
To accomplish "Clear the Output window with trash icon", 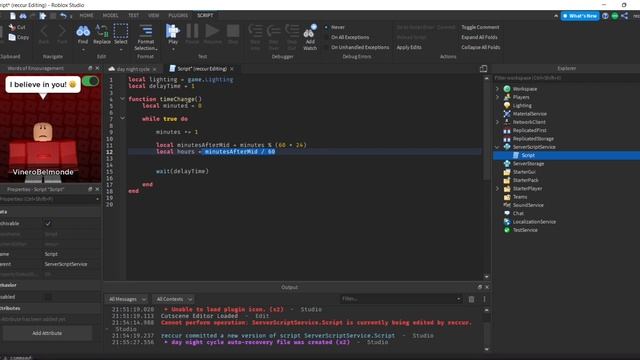I will 471,299.
